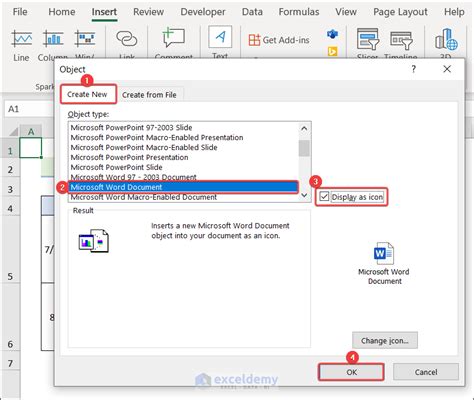Click the select-all corner triangle
The height and width of the screenshot is (400, 474).
point(13,132)
